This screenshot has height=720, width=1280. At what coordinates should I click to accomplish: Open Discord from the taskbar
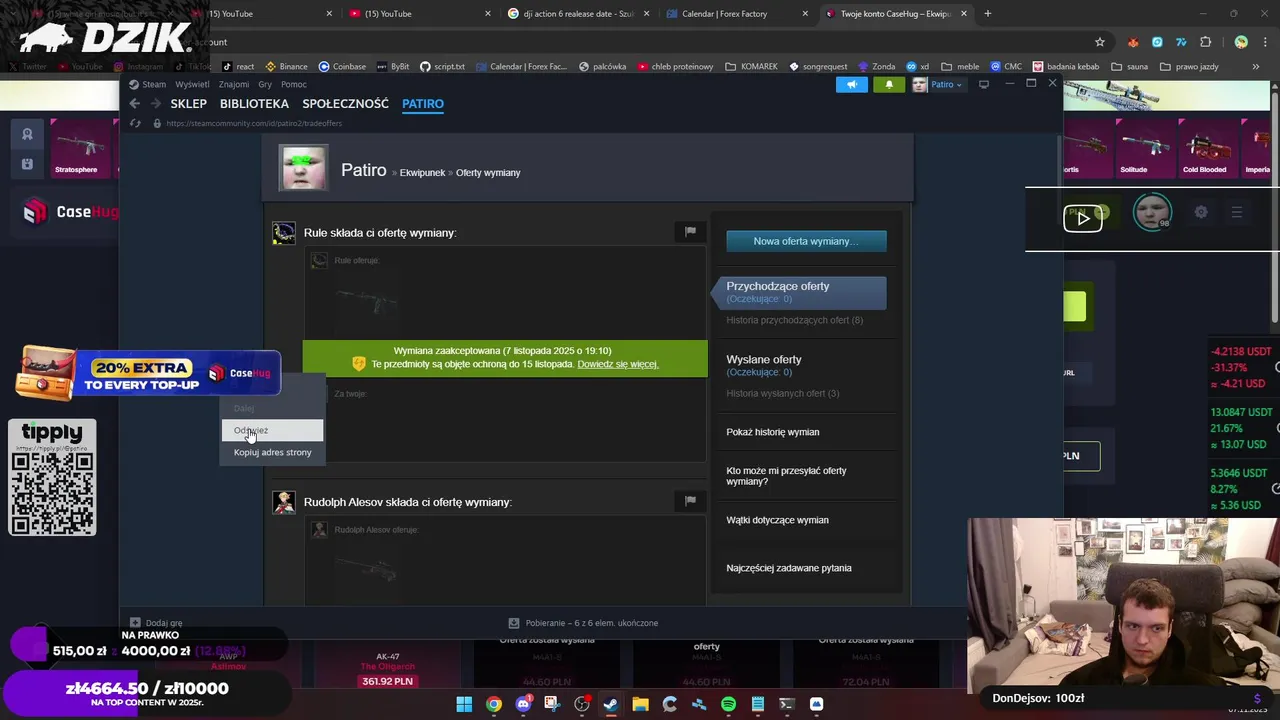pyautogui.click(x=523, y=704)
